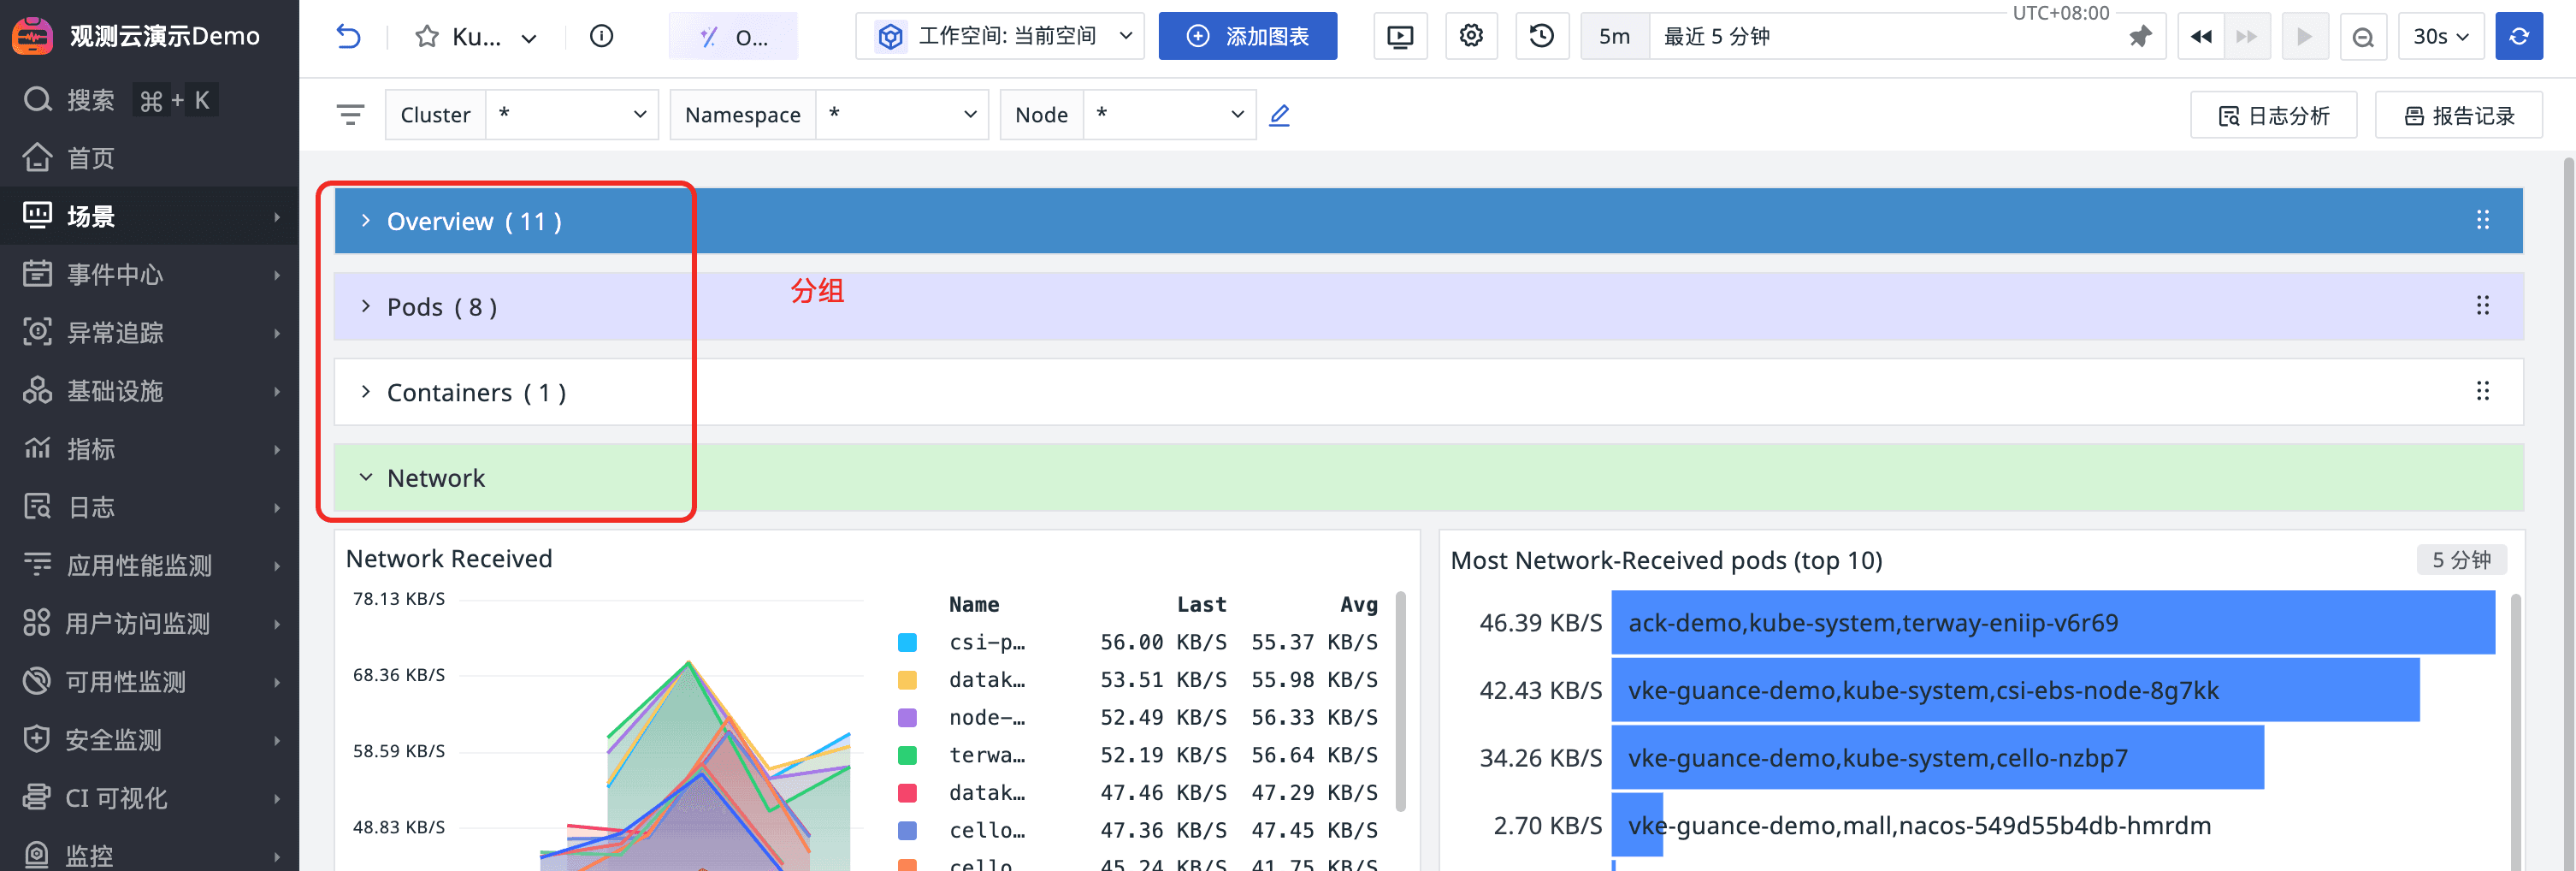Collapse the Network group
The width and height of the screenshot is (2576, 871).
coord(366,478)
